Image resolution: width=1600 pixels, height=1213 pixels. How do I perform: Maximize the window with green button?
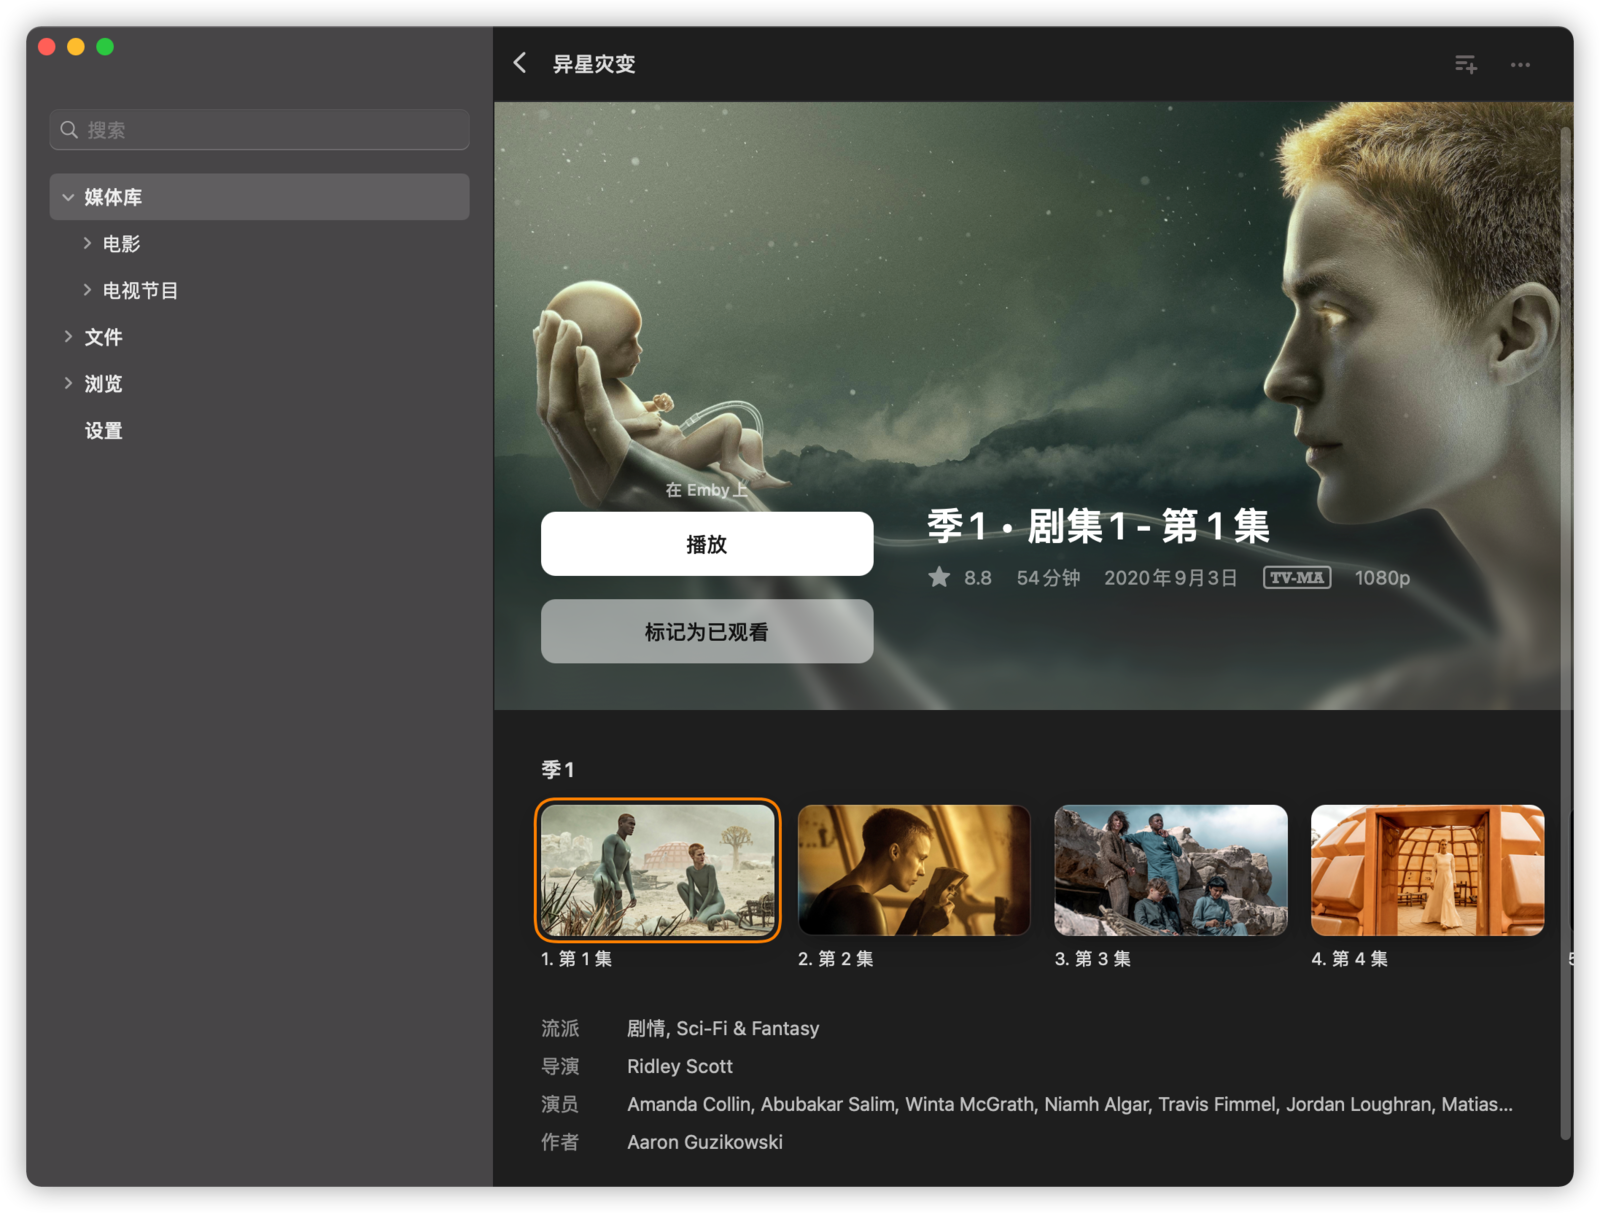105,47
